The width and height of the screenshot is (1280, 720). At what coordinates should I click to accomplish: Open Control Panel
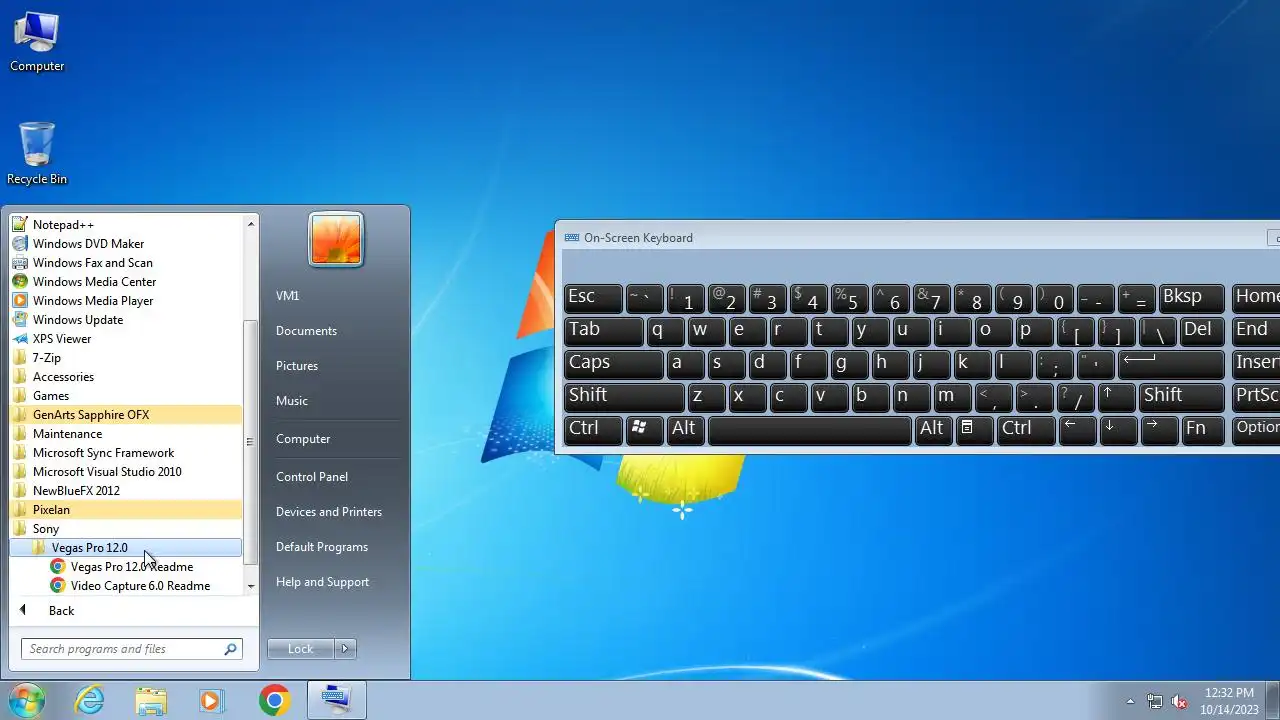pos(312,477)
